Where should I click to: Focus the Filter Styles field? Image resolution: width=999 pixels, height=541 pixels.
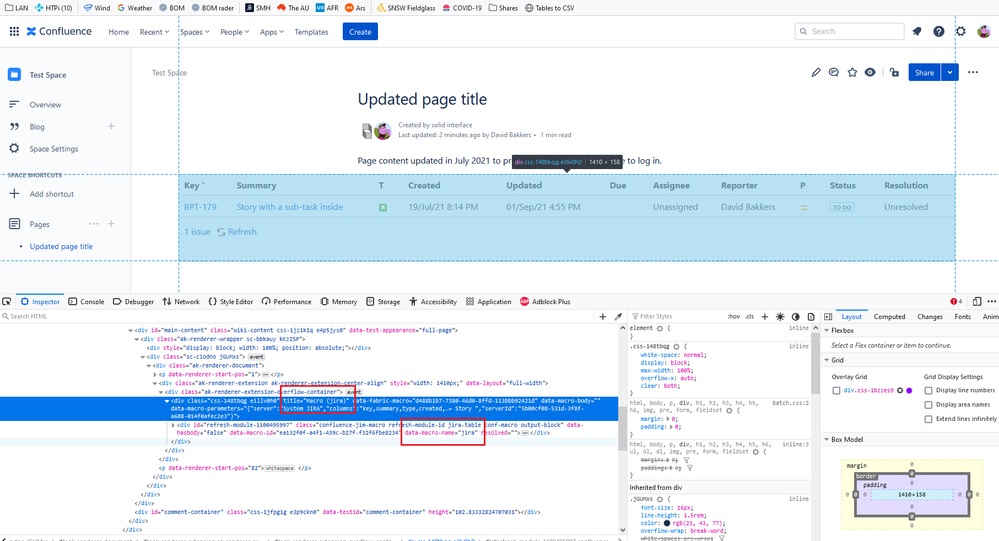click(677, 316)
